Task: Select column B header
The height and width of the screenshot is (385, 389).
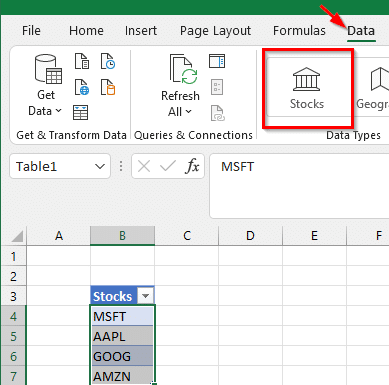Action: [x=122, y=236]
